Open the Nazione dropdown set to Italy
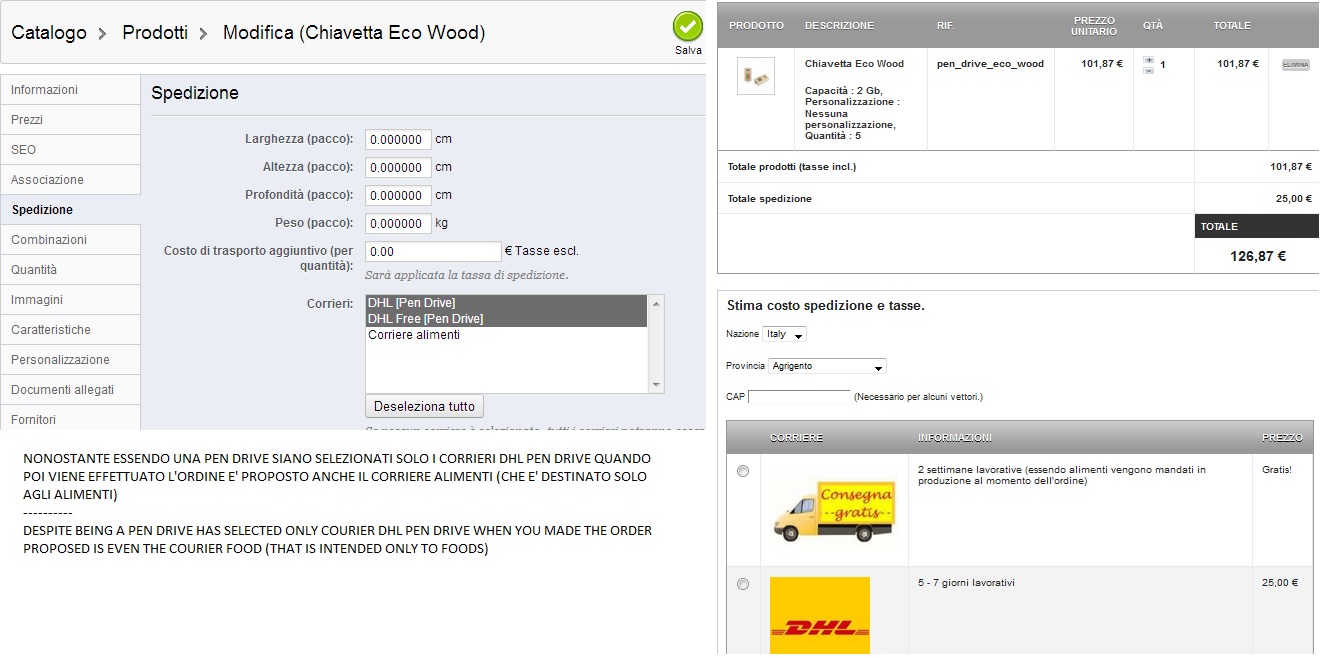This screenshot has width=1326, height=658. point(784,334)
